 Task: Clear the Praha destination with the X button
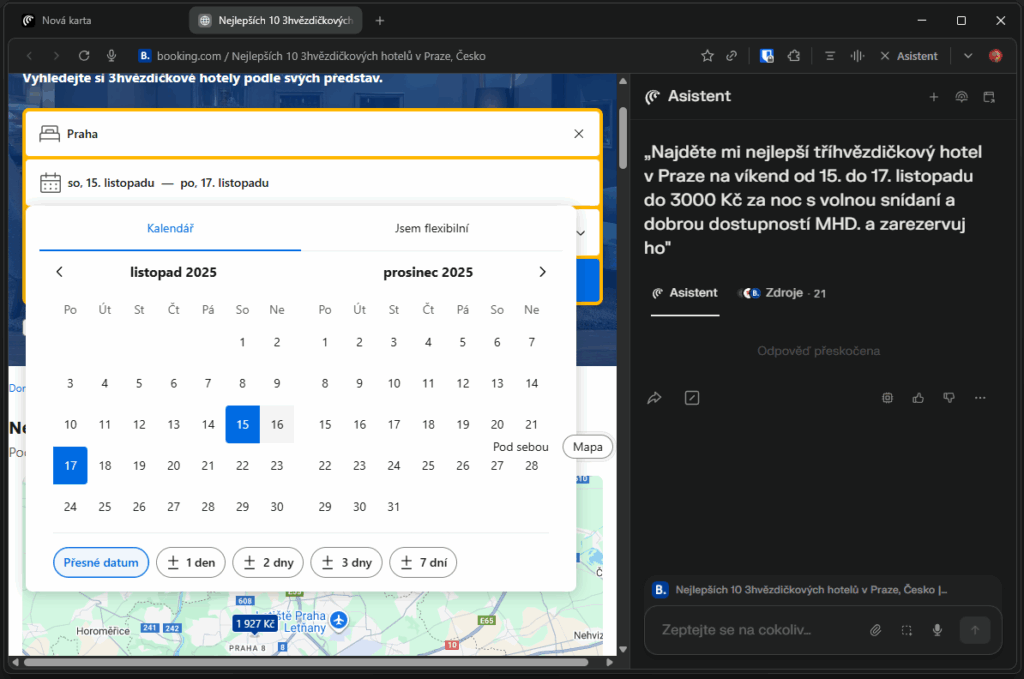pyautogui.click(x=578, y=133)
